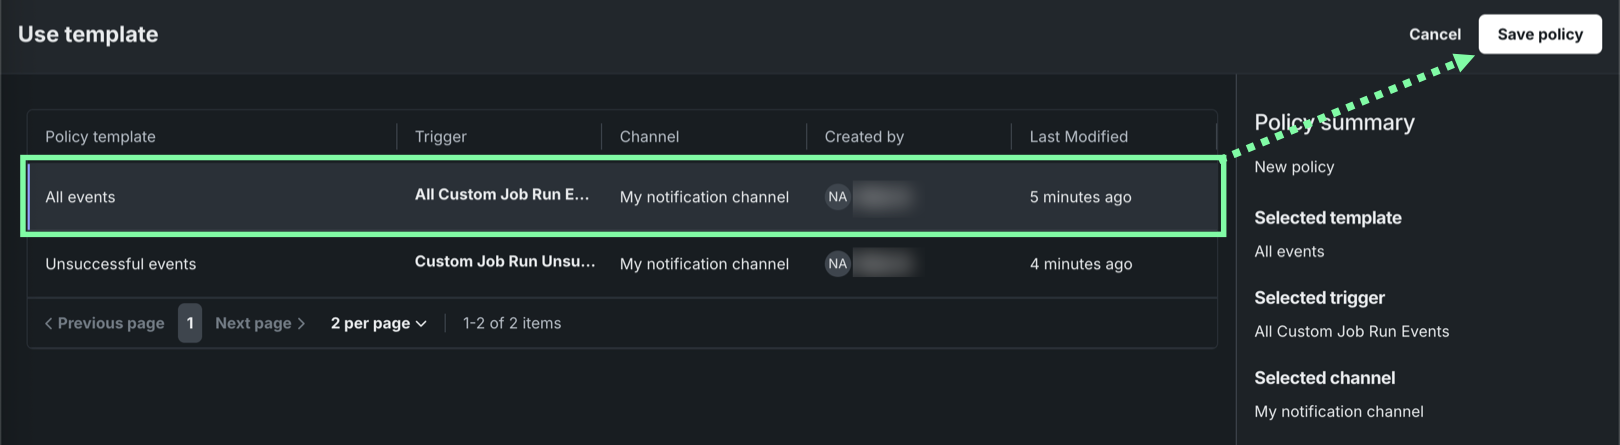Screen dimensions: 1620x445
Task: Click the per page dropdown chevron
Action: 421,324
